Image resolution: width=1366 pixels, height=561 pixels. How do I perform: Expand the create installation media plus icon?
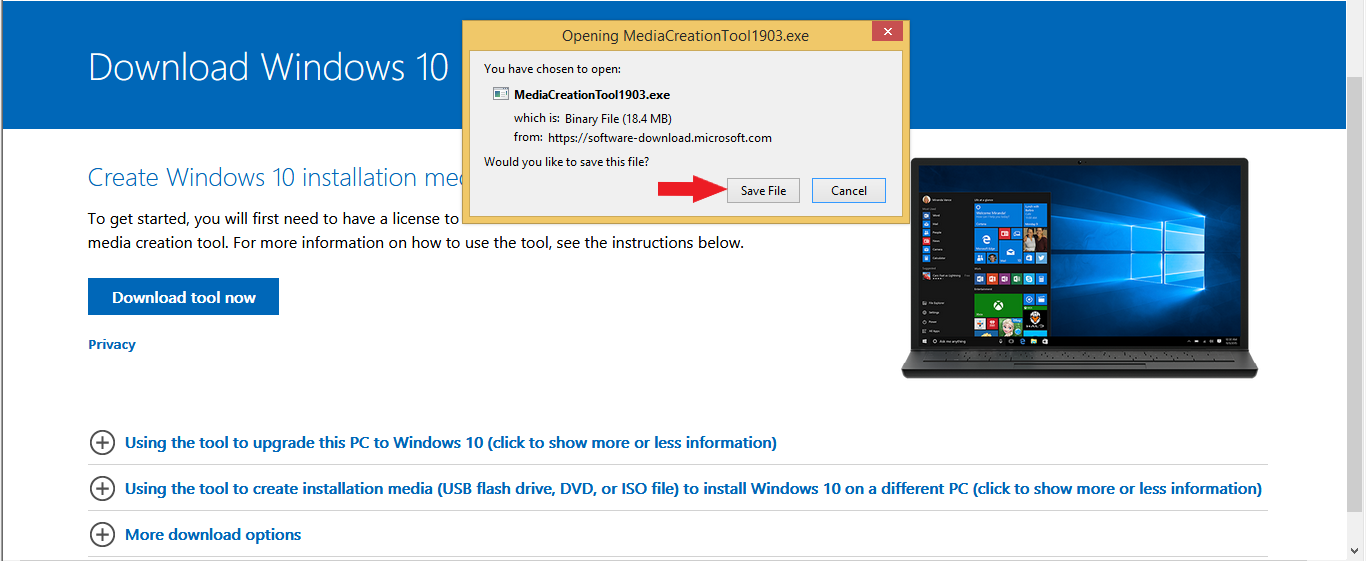coord(102,489)
